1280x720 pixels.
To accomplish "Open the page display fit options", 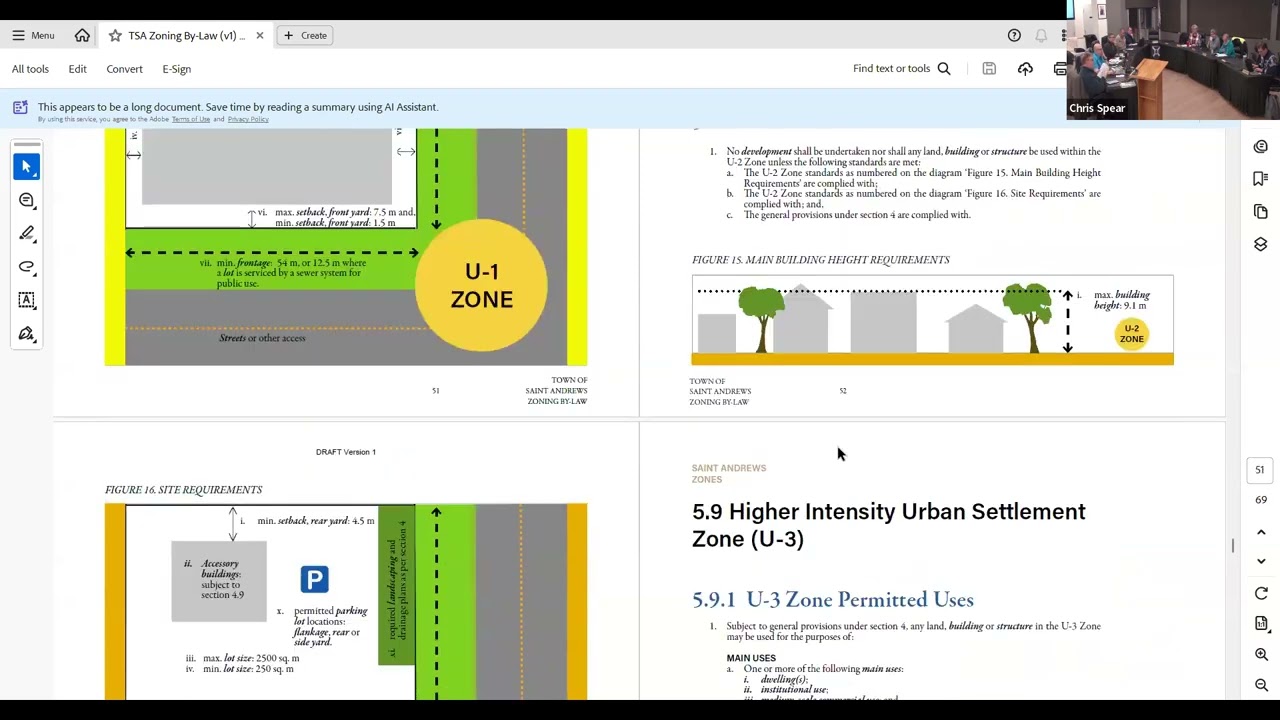I will [1261, 624].
